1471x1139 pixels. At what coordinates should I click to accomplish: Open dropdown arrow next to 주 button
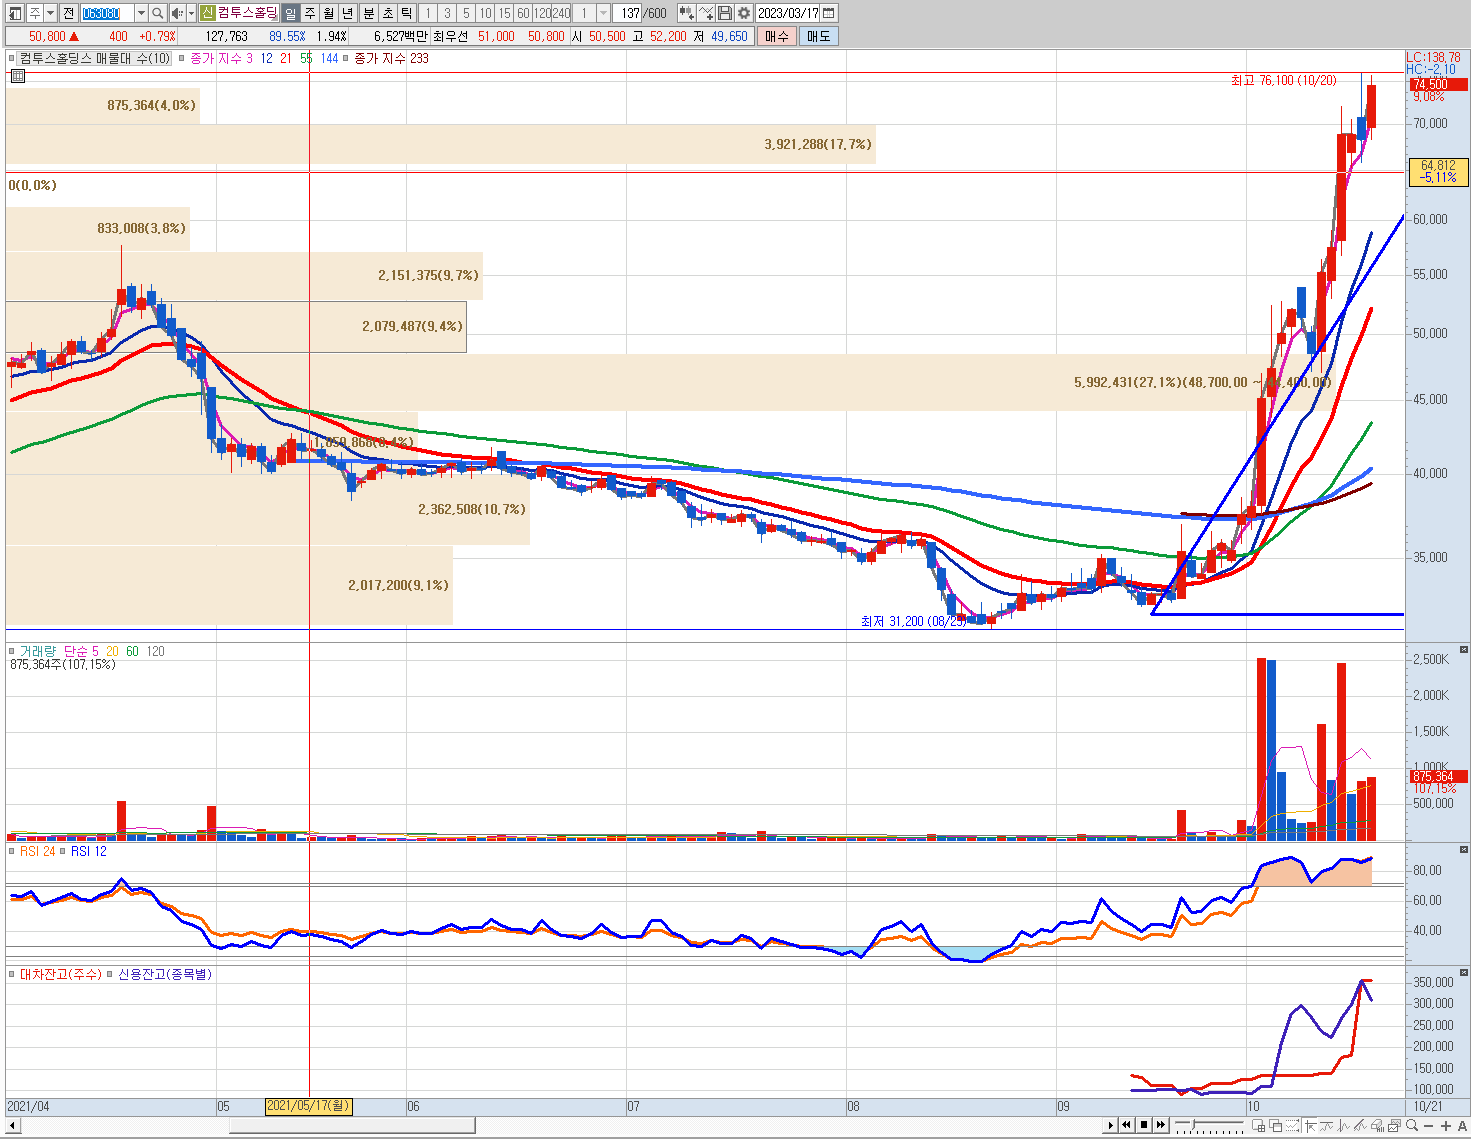51,13
